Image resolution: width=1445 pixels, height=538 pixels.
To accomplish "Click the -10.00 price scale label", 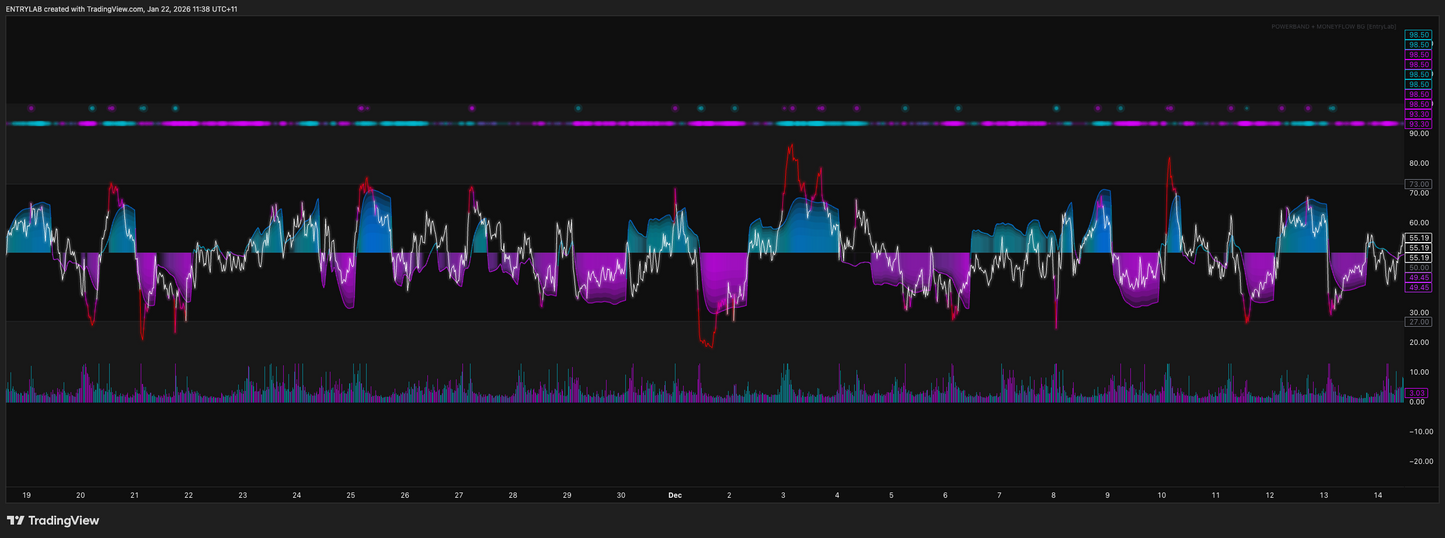I will [x=1419, y=432].
